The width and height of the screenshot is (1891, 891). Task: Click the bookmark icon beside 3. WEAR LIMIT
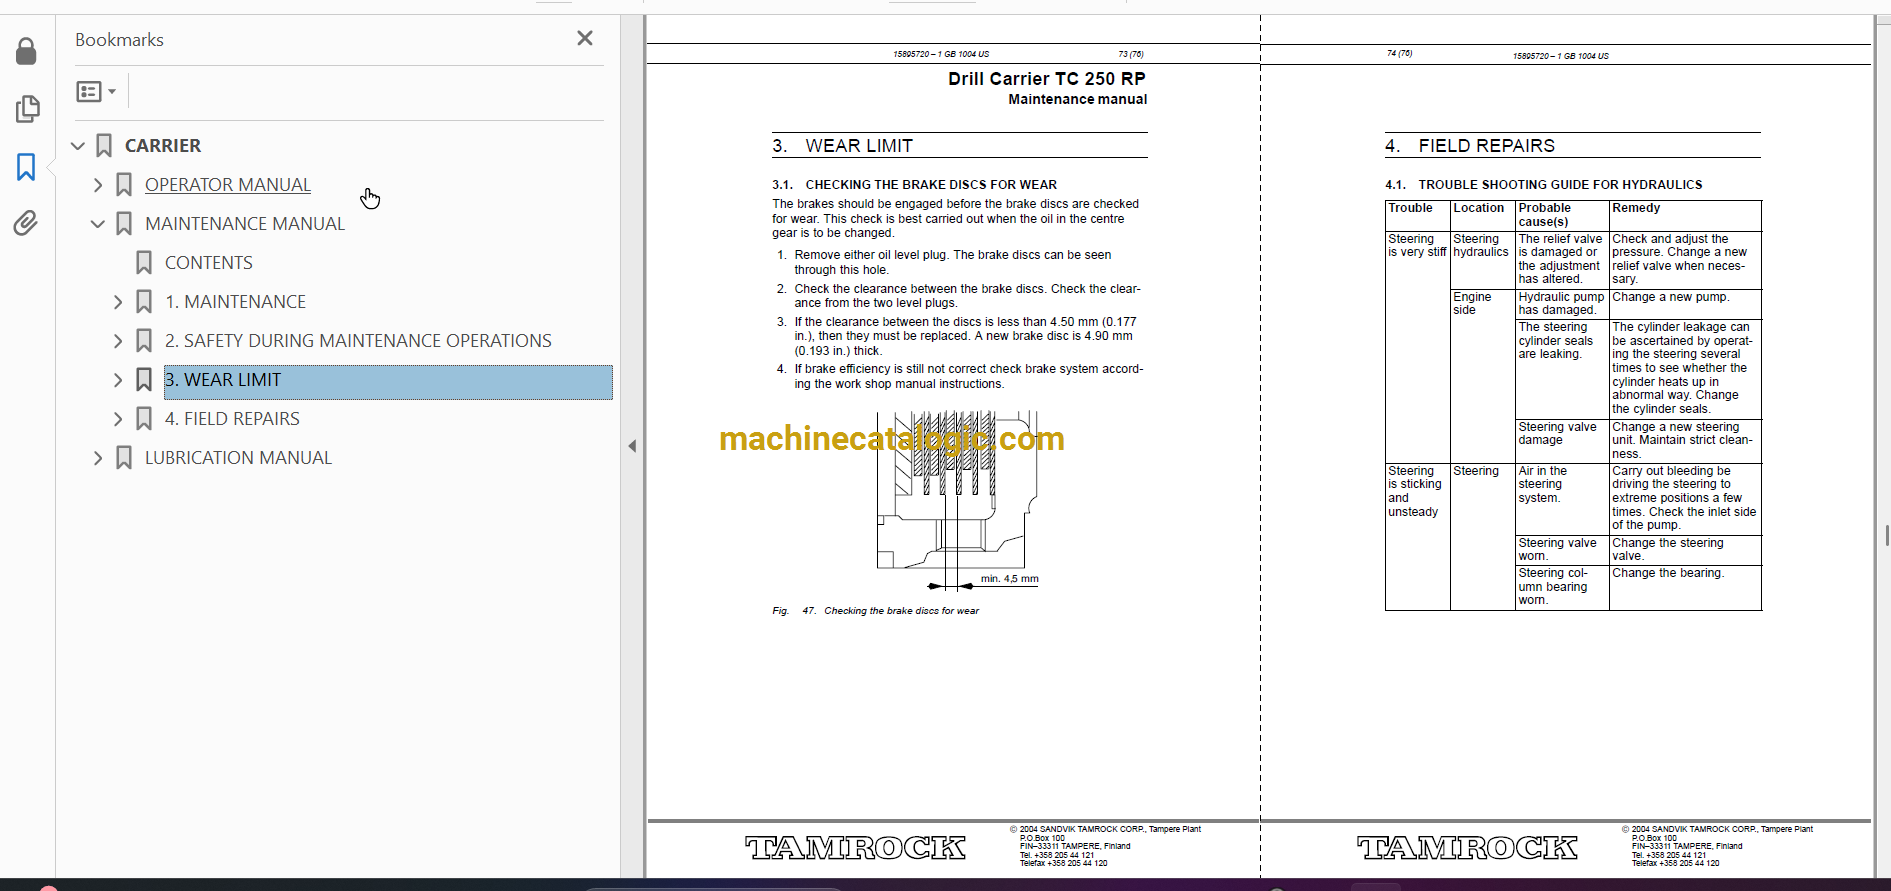(x=144, y=380)
